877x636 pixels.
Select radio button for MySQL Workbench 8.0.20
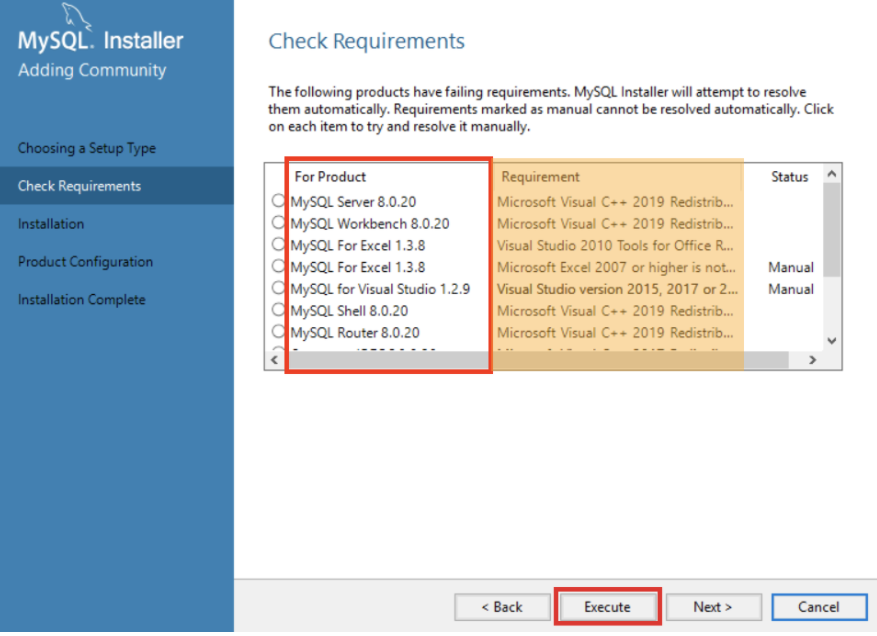[279, 222]
